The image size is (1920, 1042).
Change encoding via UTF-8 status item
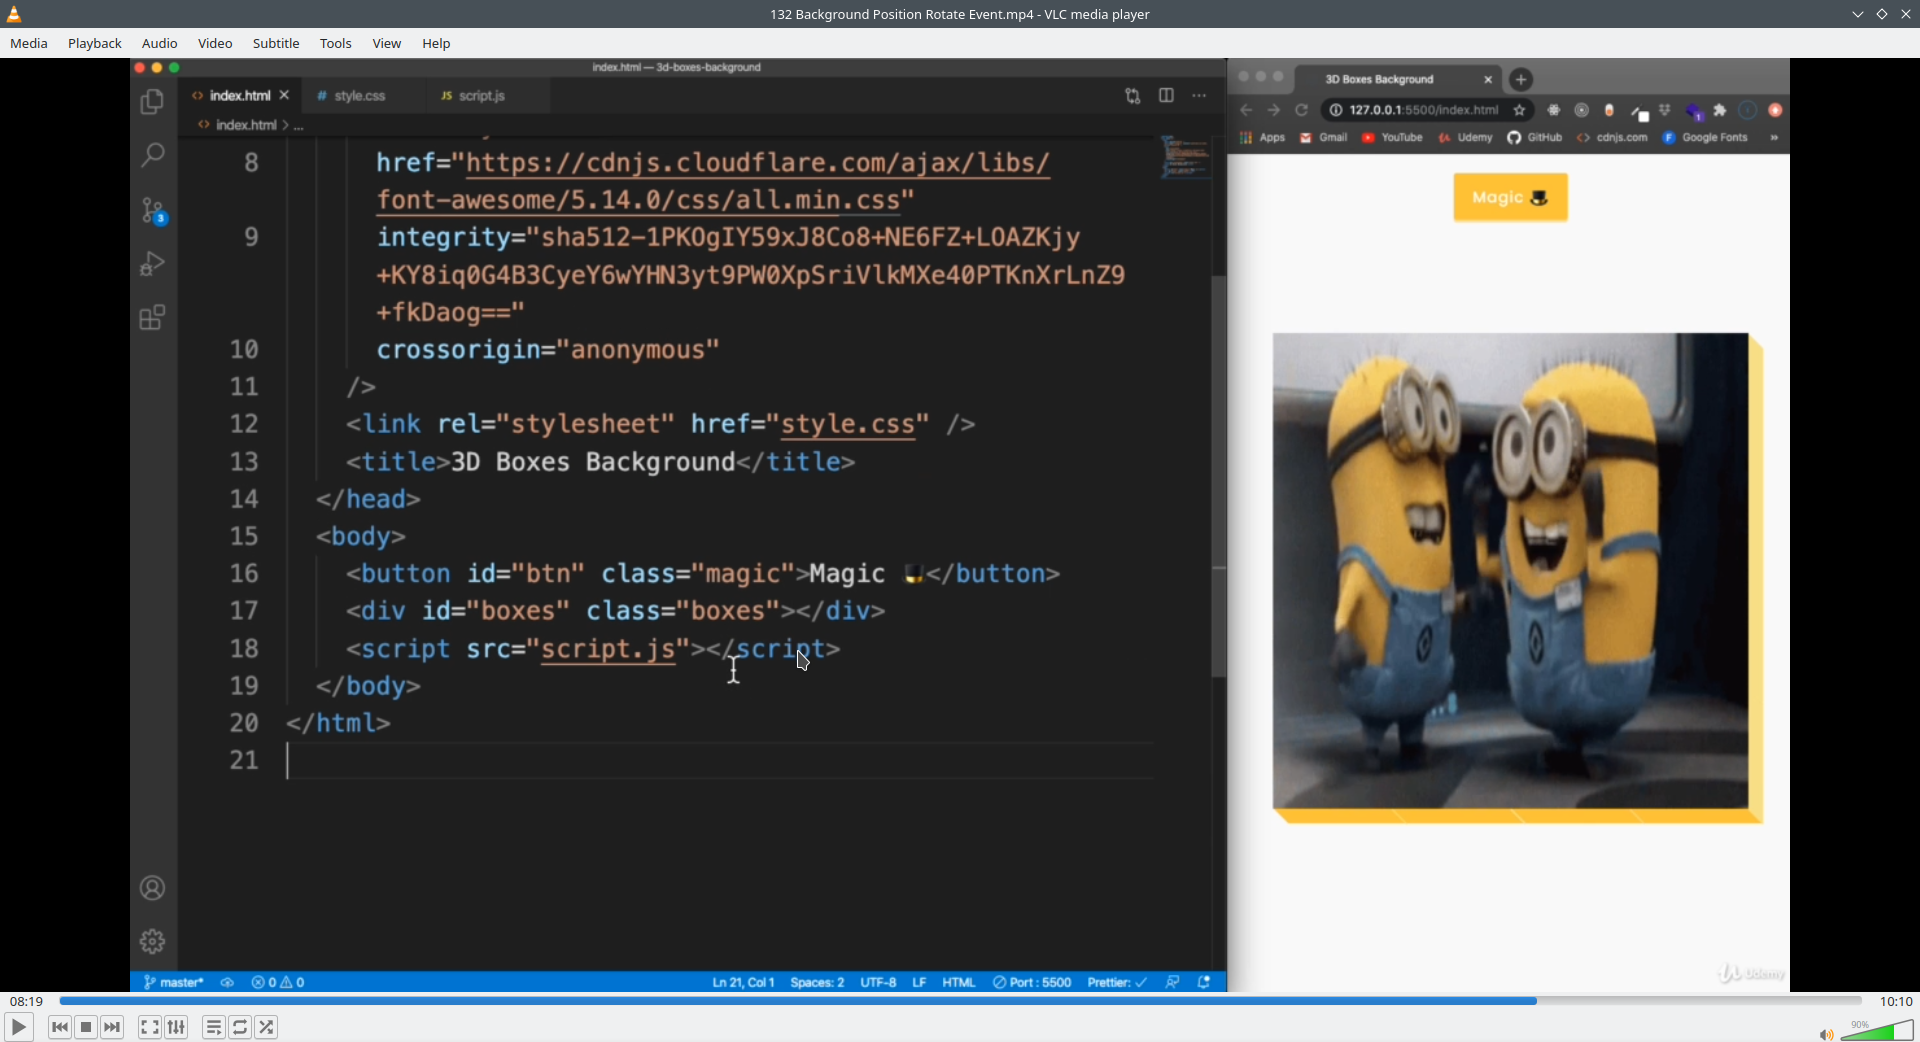click(x=878, y=983)
